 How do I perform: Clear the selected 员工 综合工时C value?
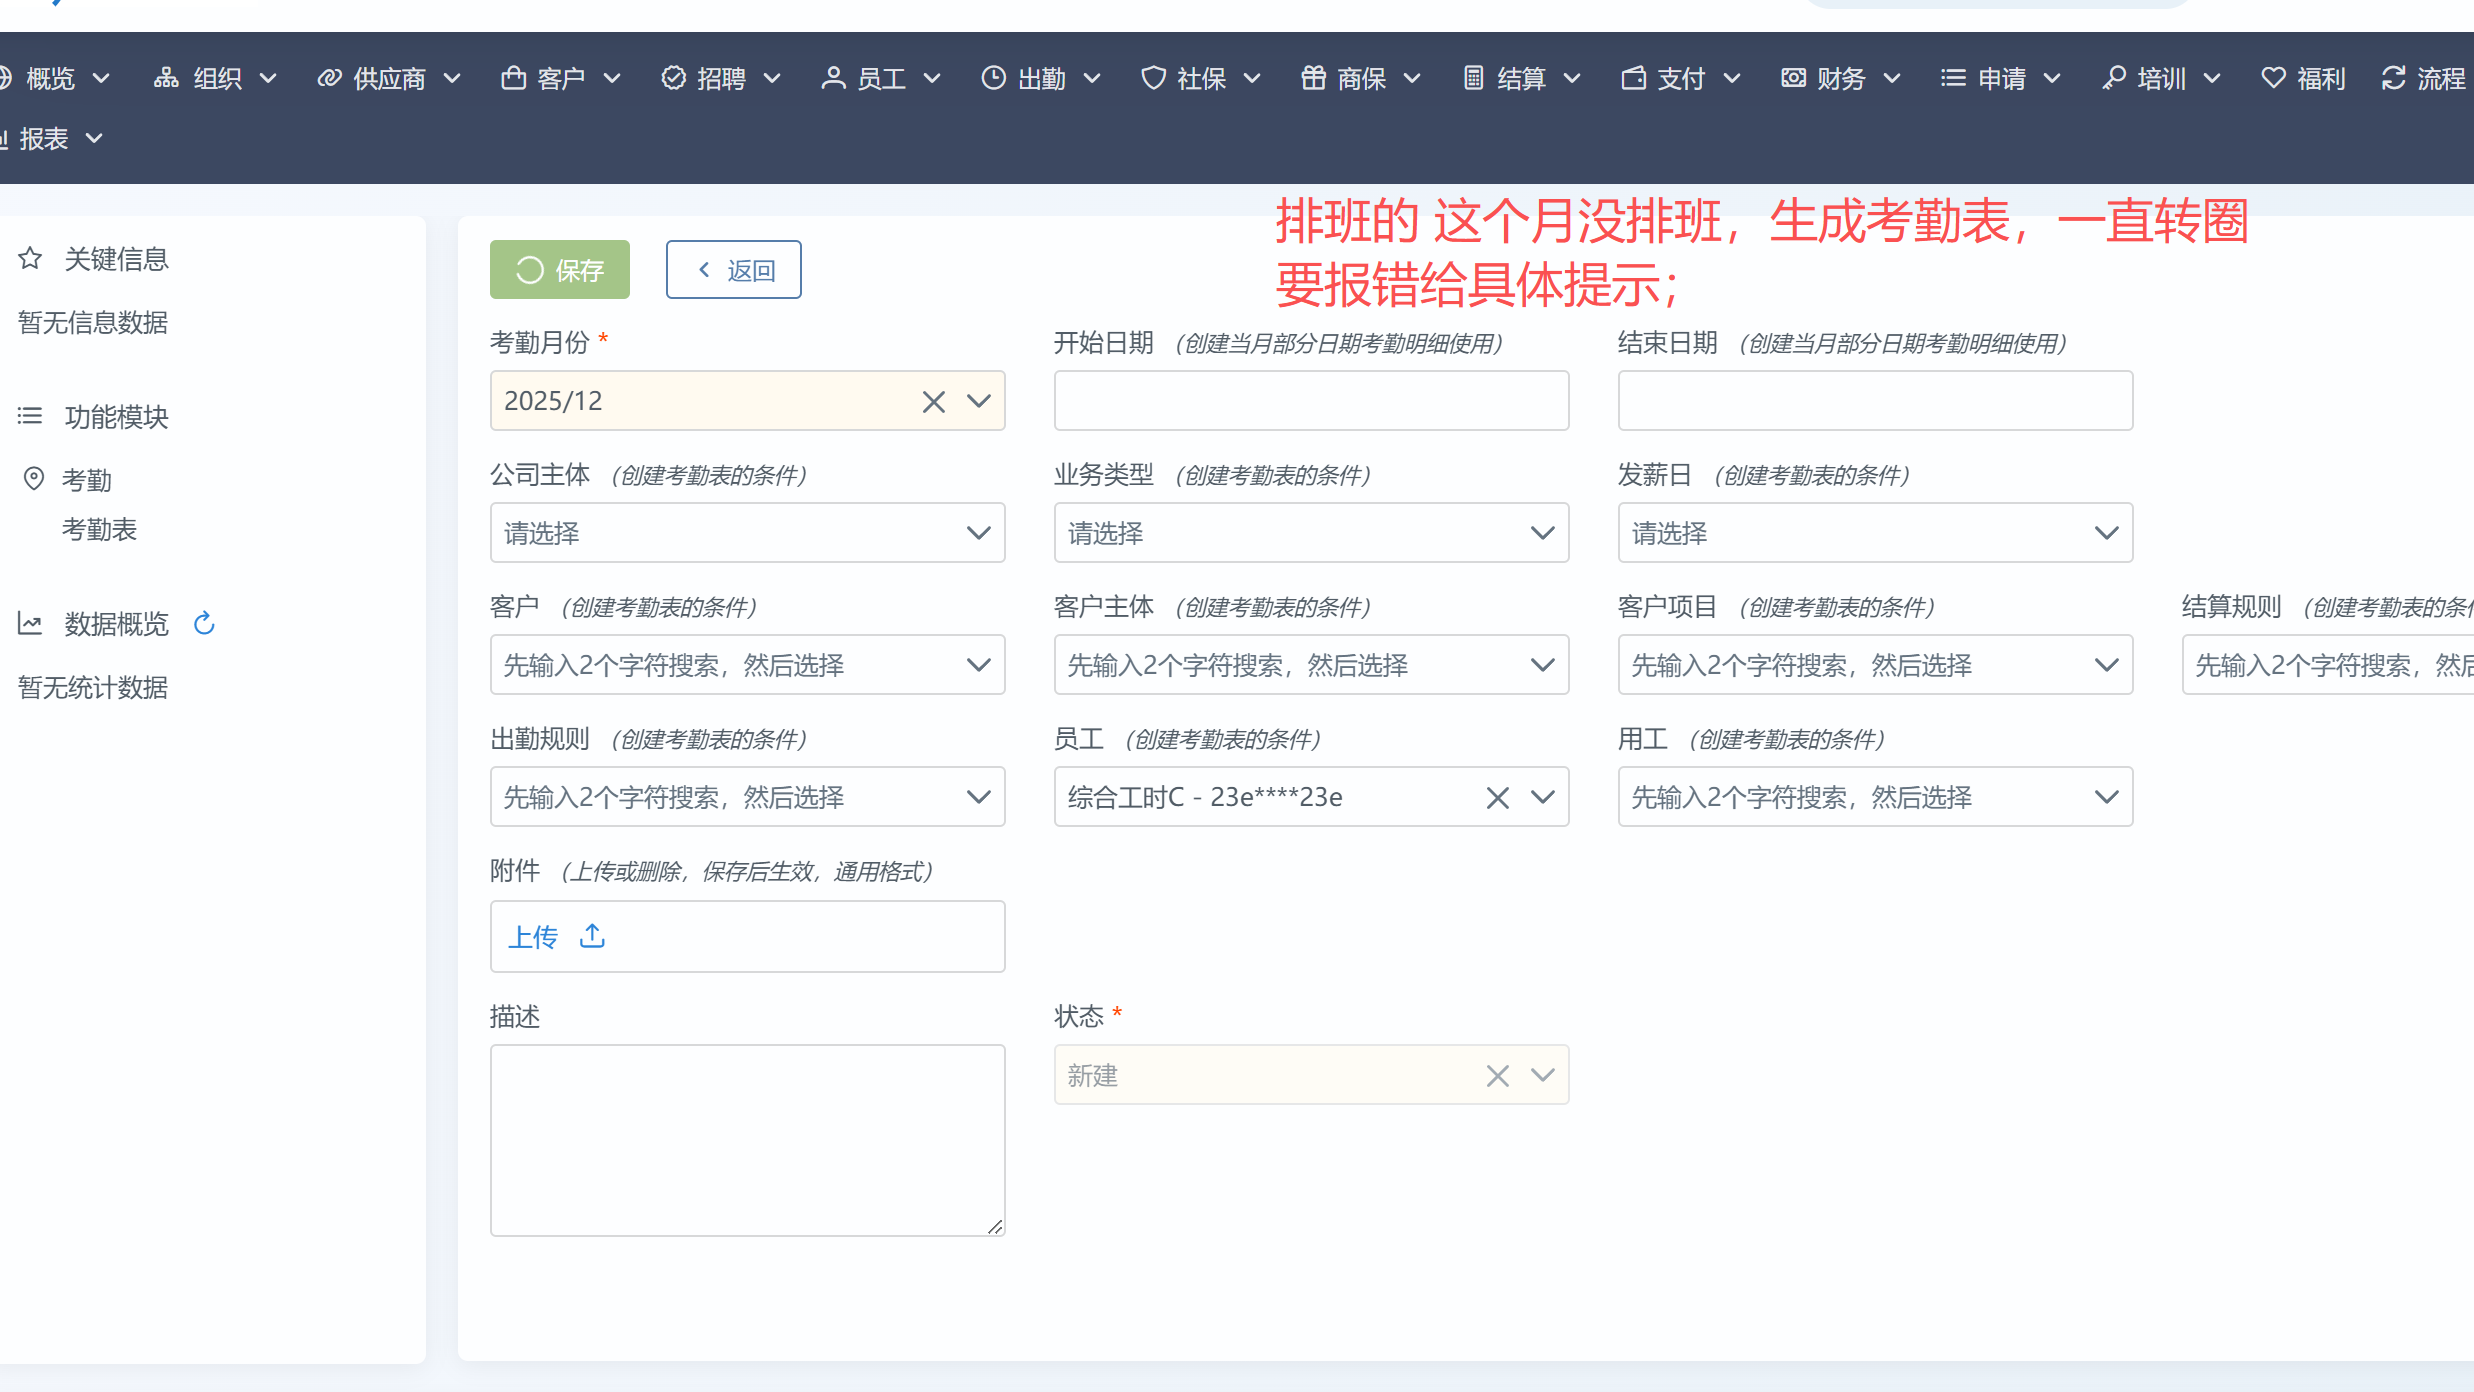1497,798
